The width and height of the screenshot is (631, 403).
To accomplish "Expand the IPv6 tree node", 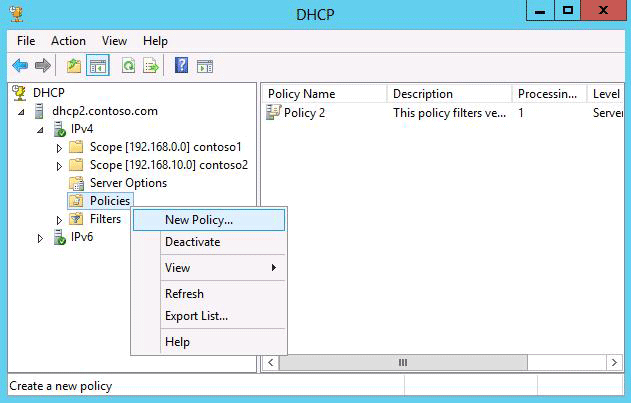I will pos(40,238).
